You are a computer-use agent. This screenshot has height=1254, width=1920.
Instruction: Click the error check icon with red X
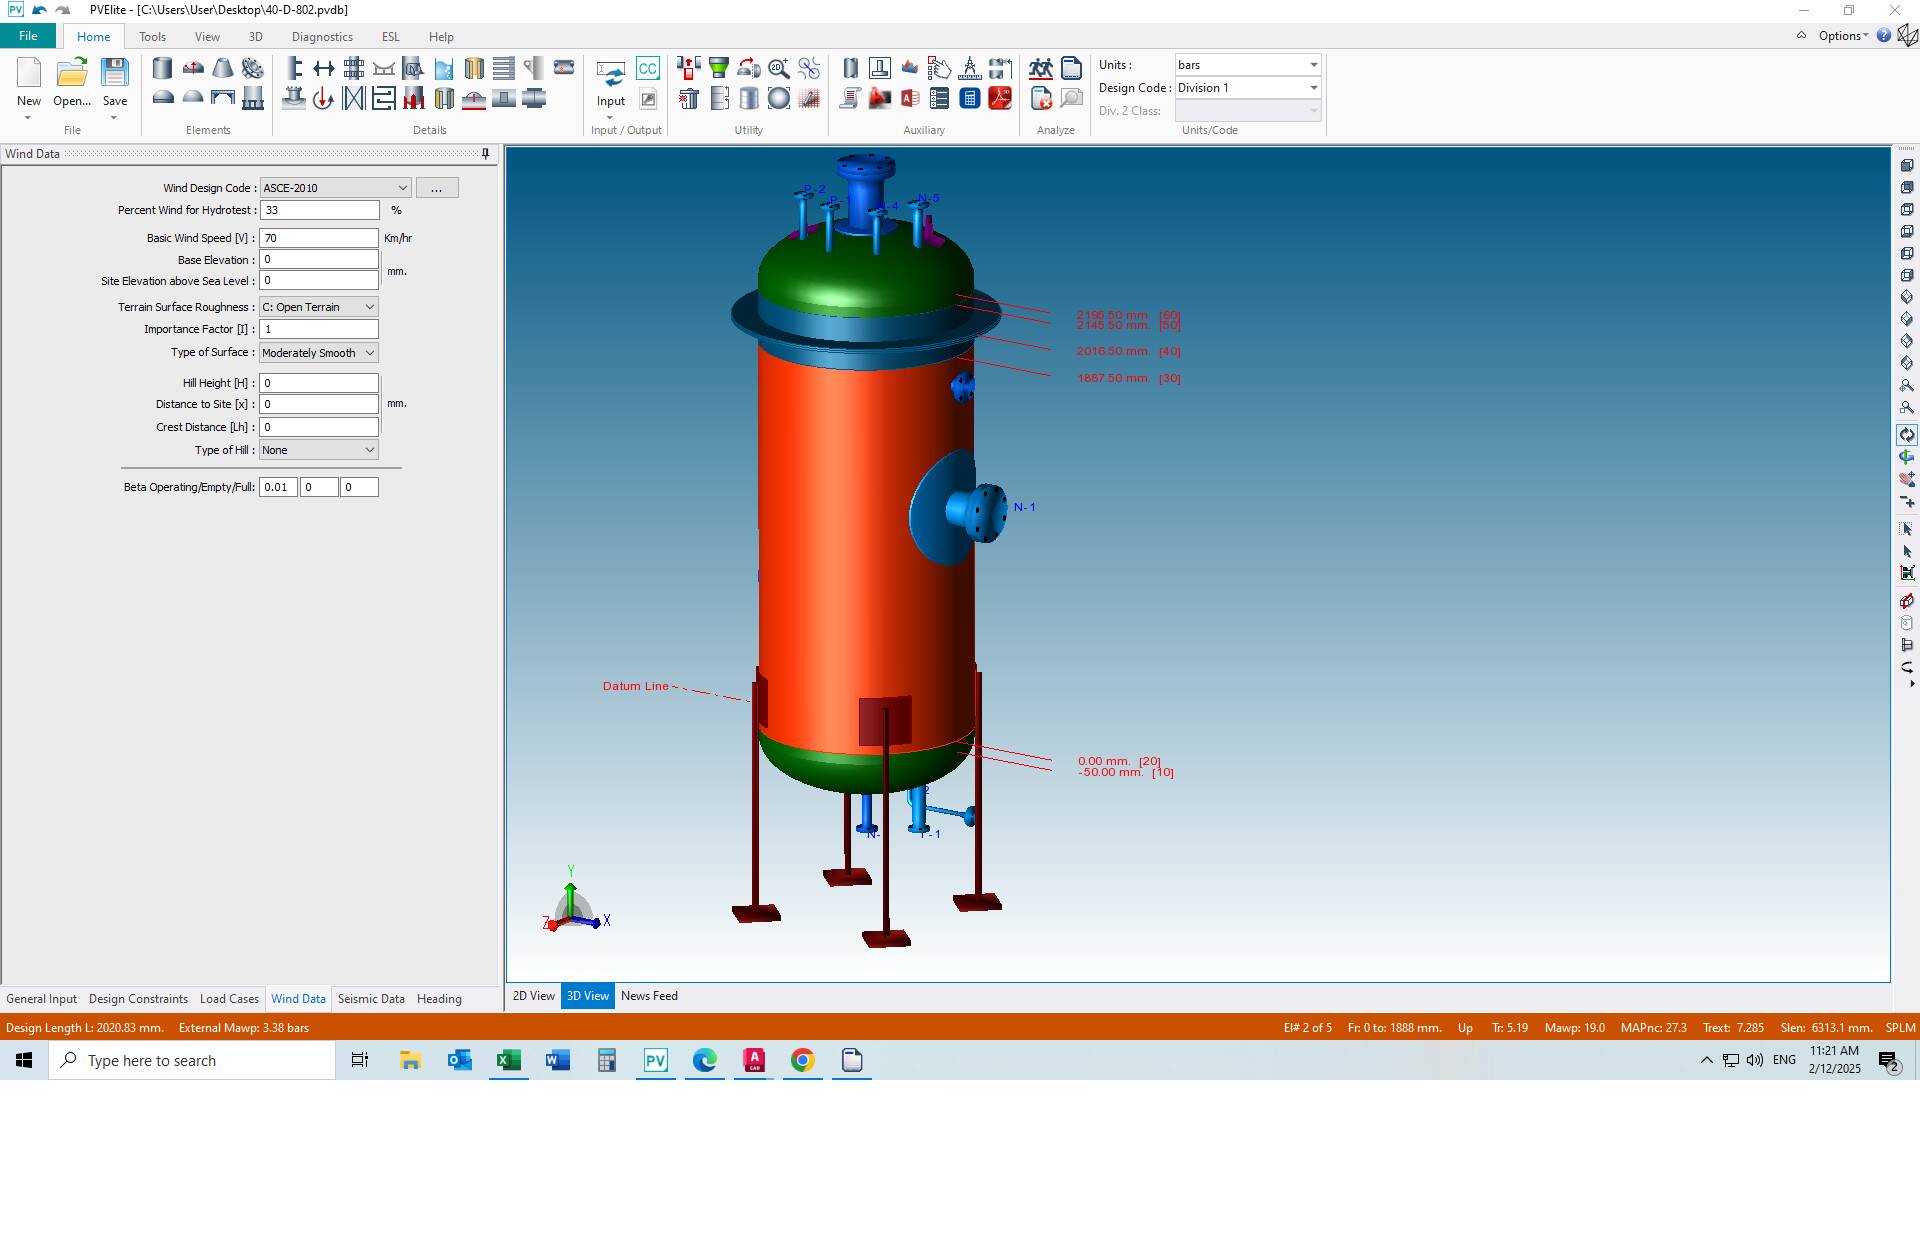click(1041, 97)
